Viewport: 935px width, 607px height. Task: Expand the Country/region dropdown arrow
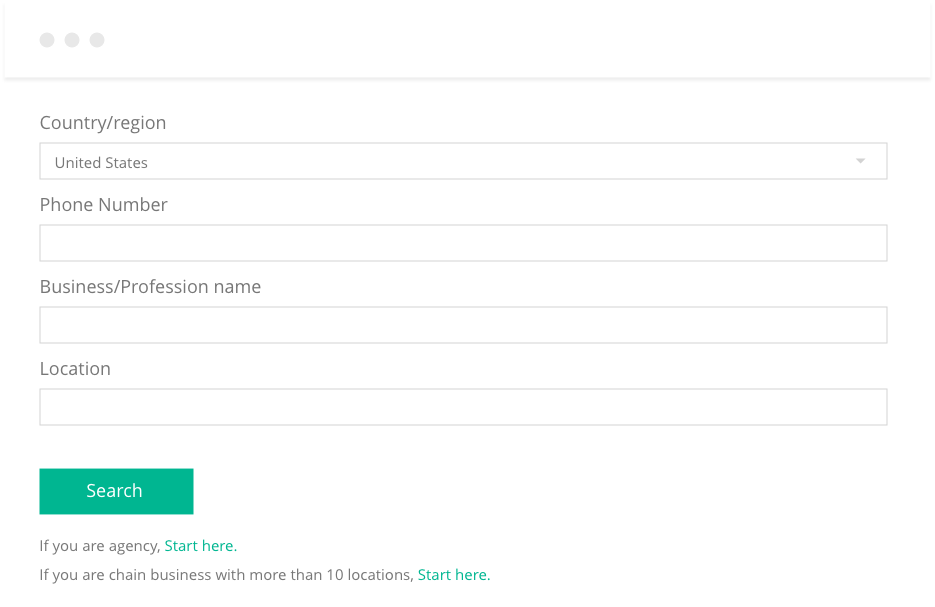(x=860, y=161)
